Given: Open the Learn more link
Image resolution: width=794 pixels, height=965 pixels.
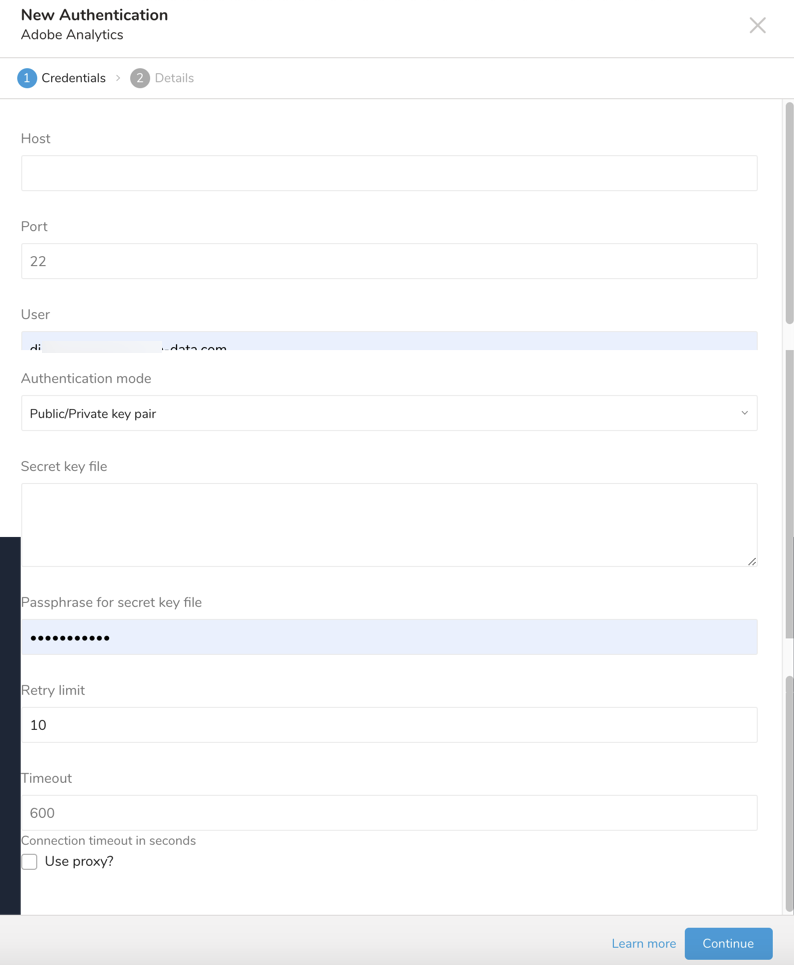Looking at the screenshot, I should (x=643, y=943).
